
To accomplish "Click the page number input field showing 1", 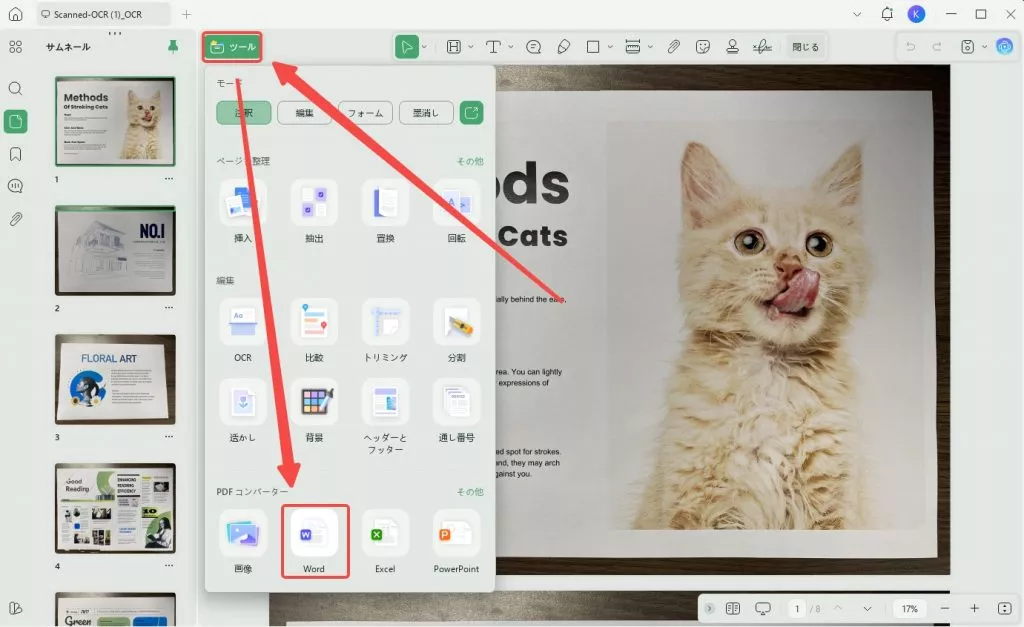I will [797, 609].
